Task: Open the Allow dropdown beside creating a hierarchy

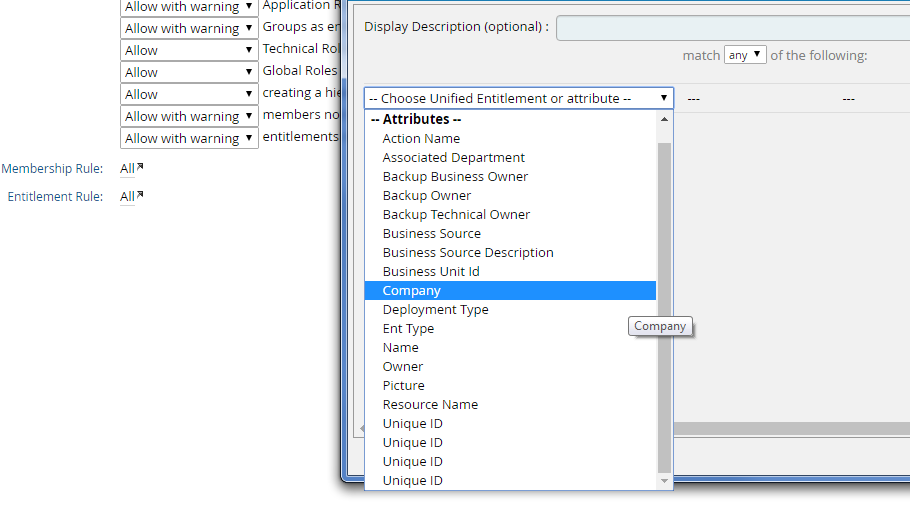Action: (x=189, y=95)
